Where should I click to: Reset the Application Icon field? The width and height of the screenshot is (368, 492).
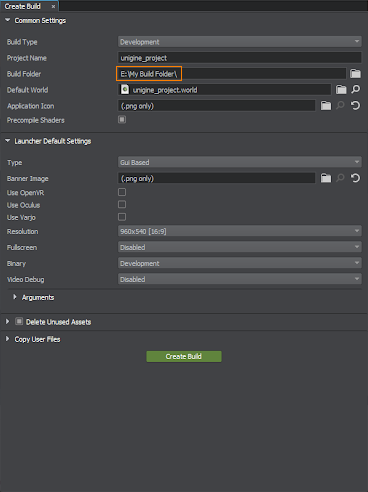tap(355, 106)
